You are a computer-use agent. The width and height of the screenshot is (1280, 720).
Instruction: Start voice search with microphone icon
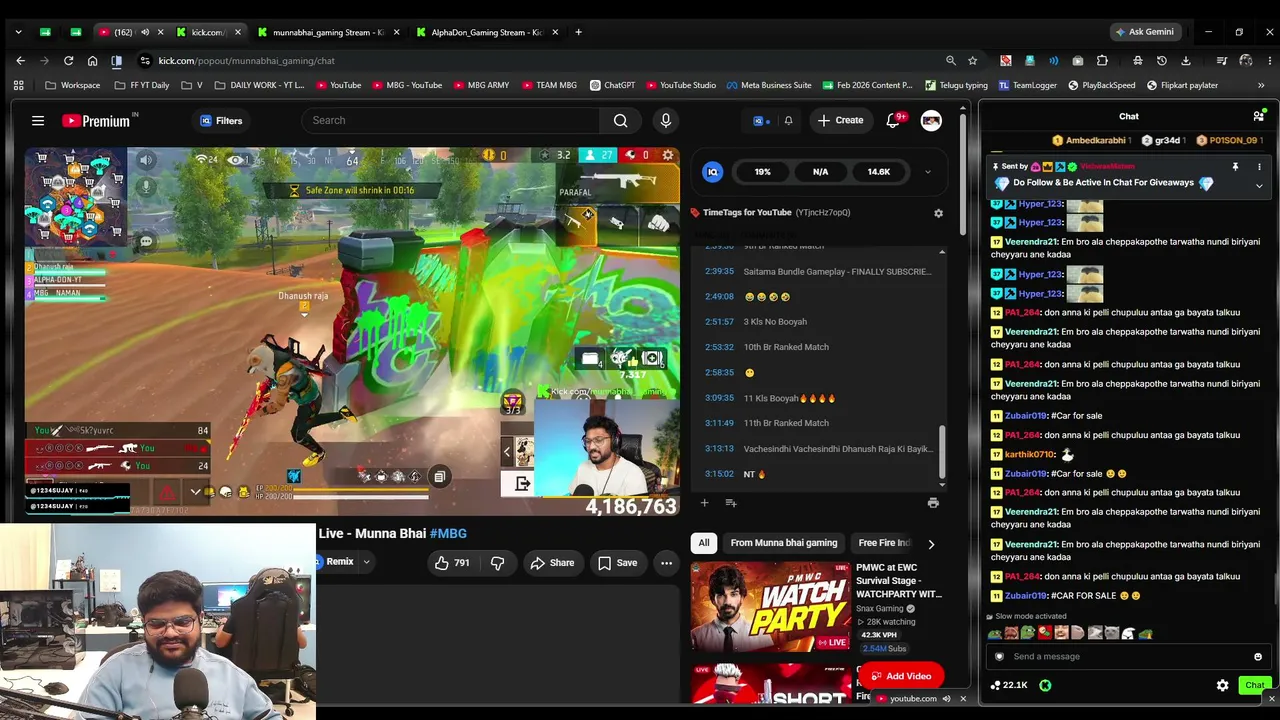(x=666, y=121)
